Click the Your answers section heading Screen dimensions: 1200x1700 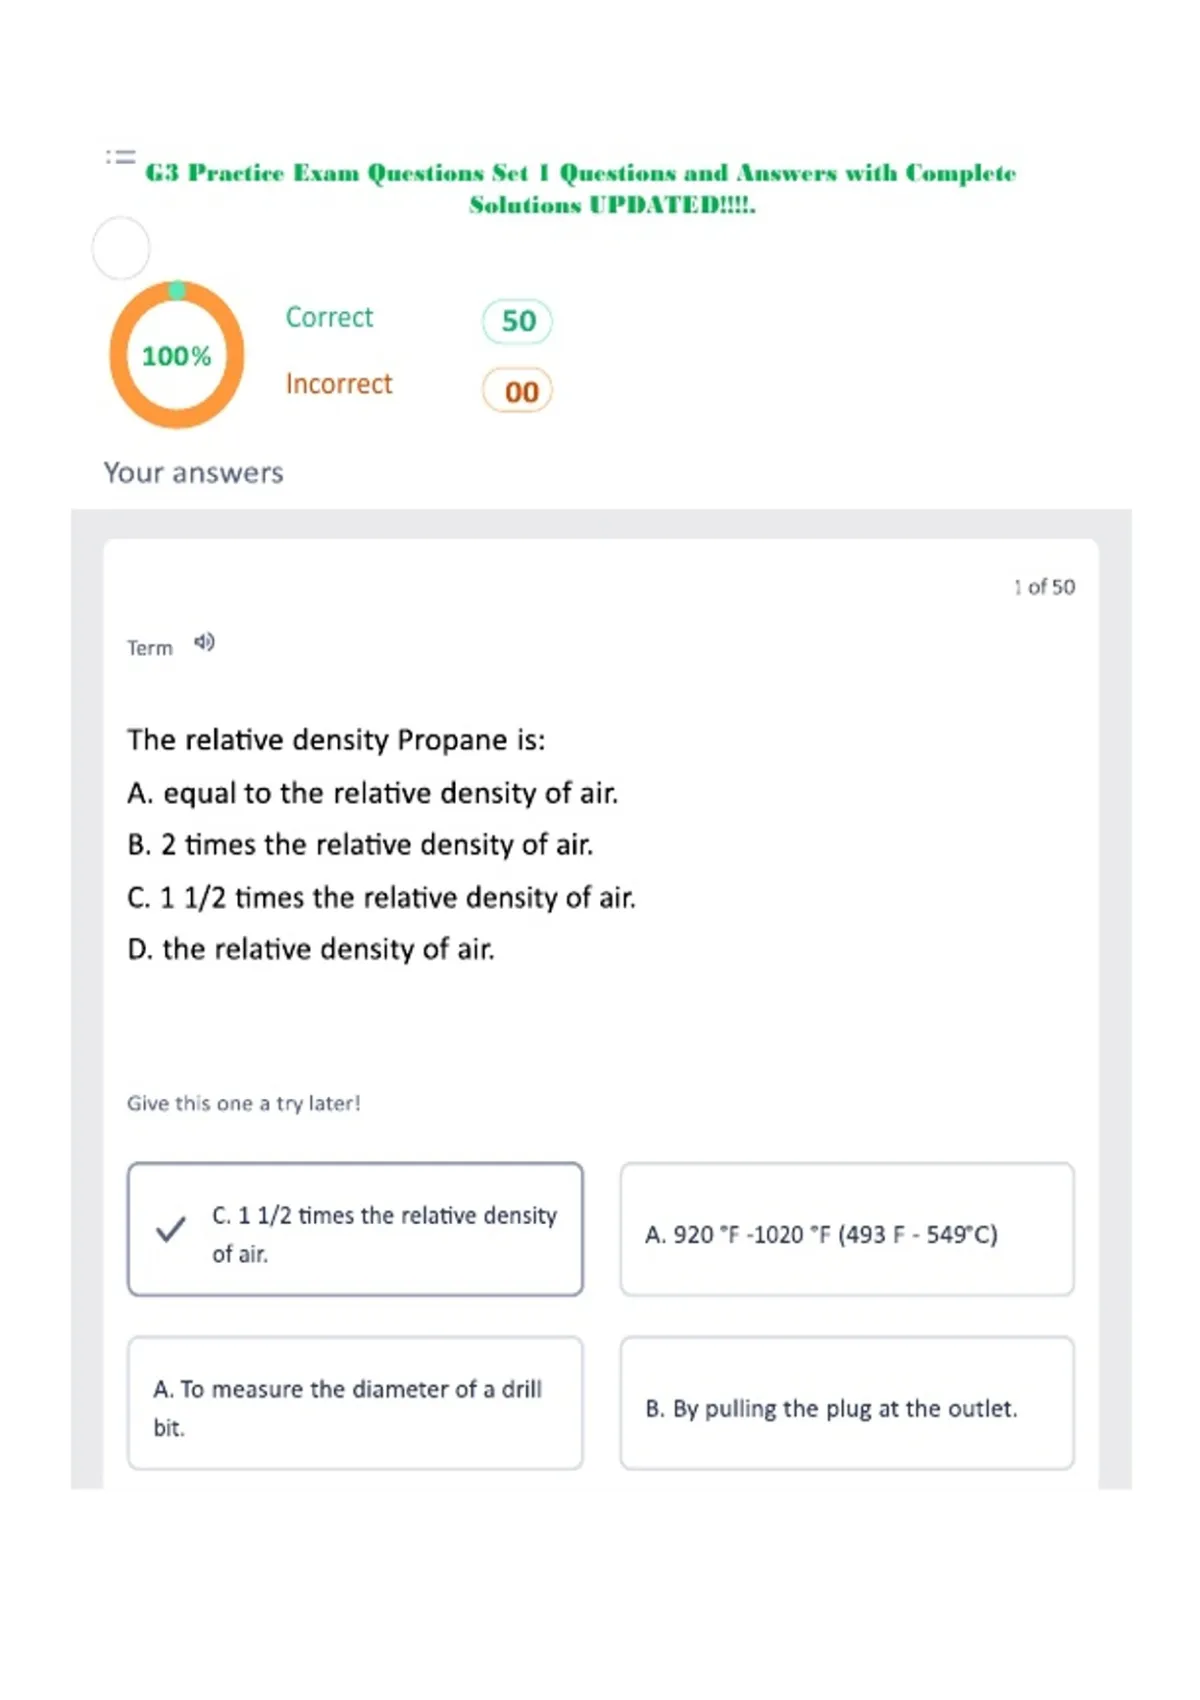click(194, 473)
